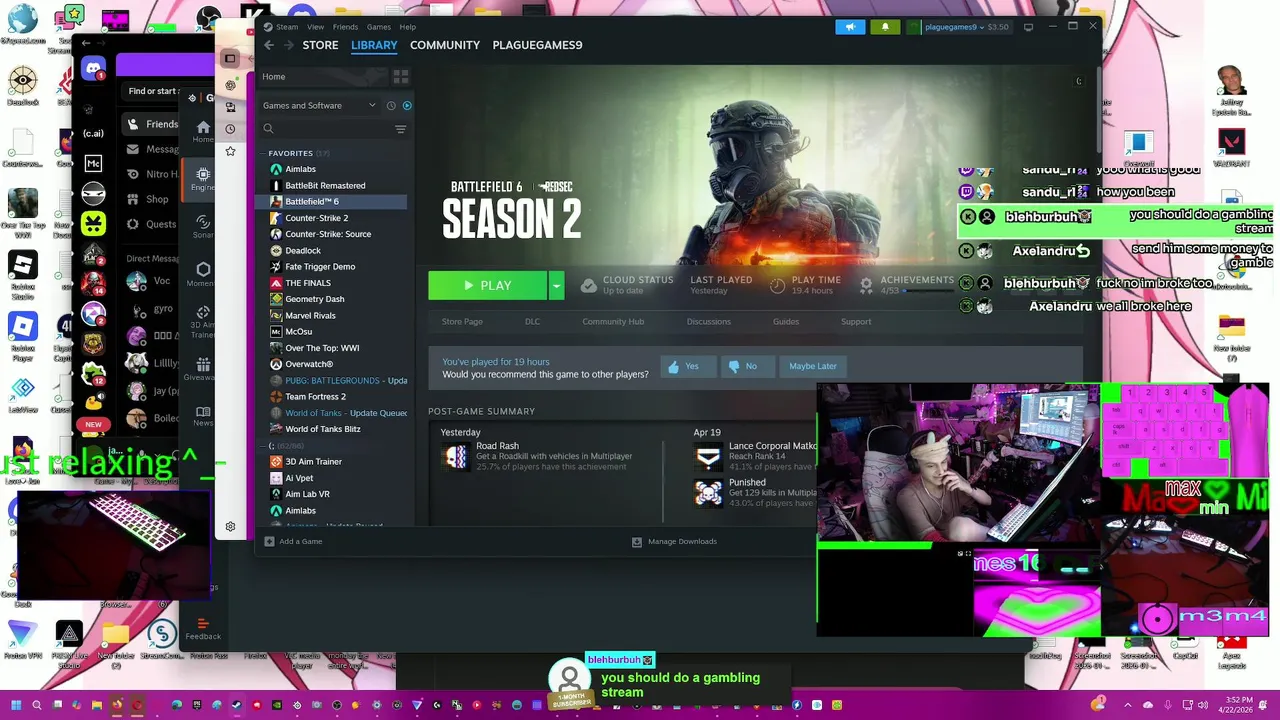The height and width of the screenshot is (720, 1280).
Task: Open the Community Hub link
Action: point(613,322)
